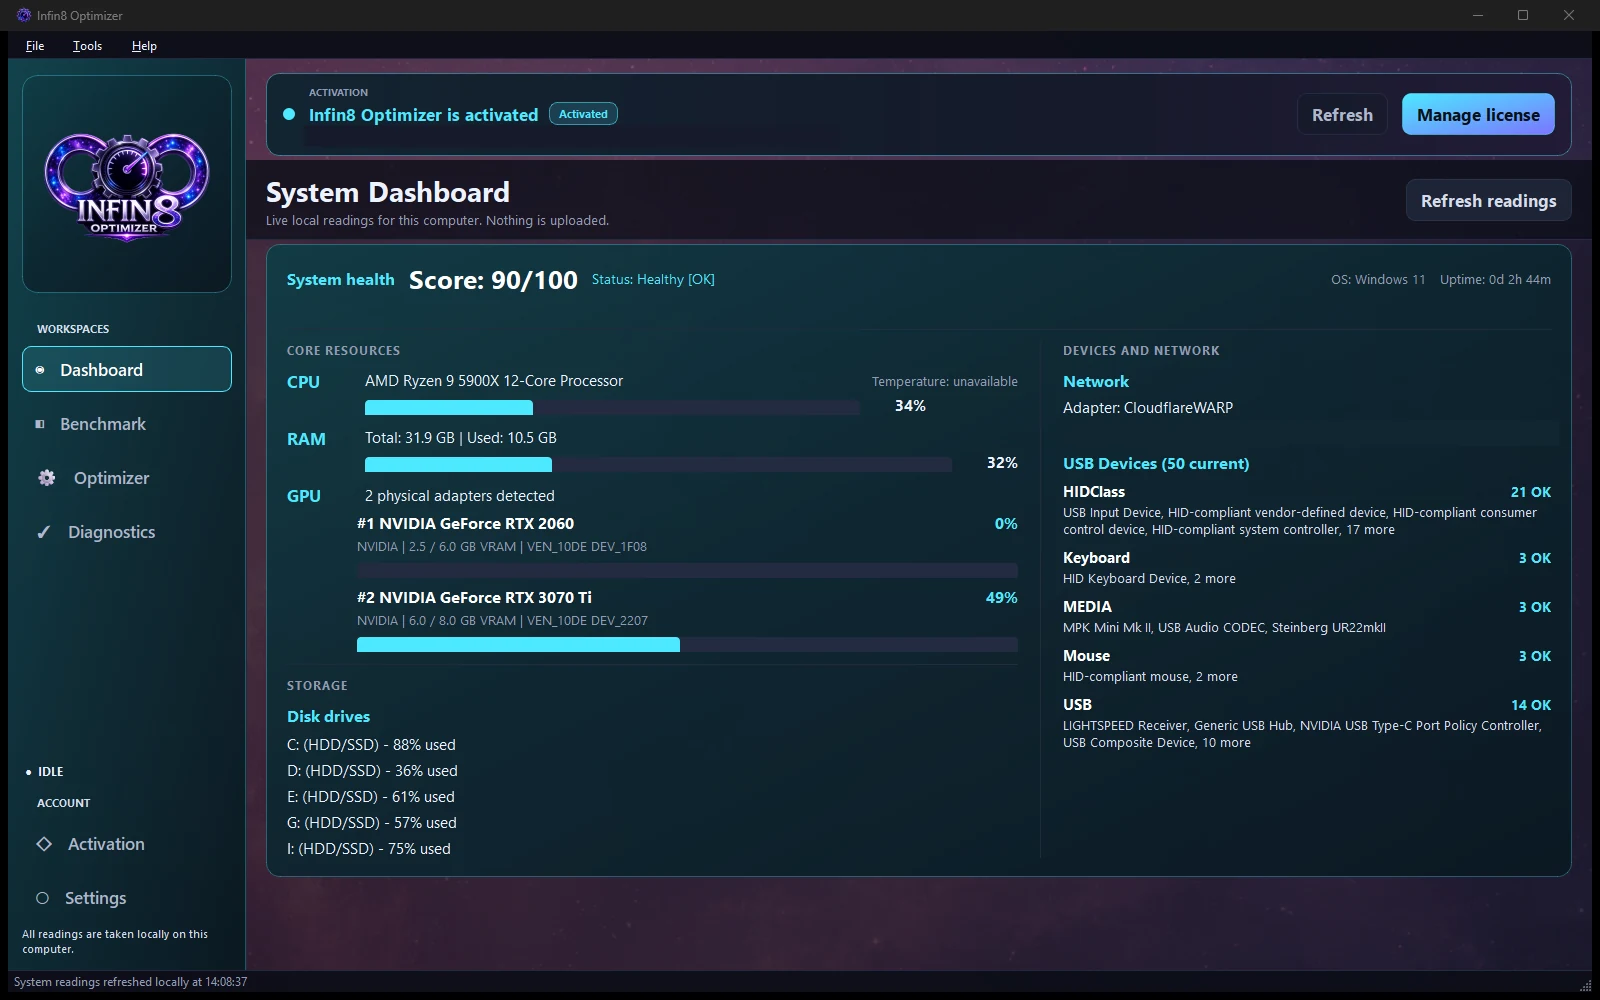Viewport: 1600px width, 1000px height.
Task: Click the 'Status: Healthy [OK]' text
Action: [653, 280]
